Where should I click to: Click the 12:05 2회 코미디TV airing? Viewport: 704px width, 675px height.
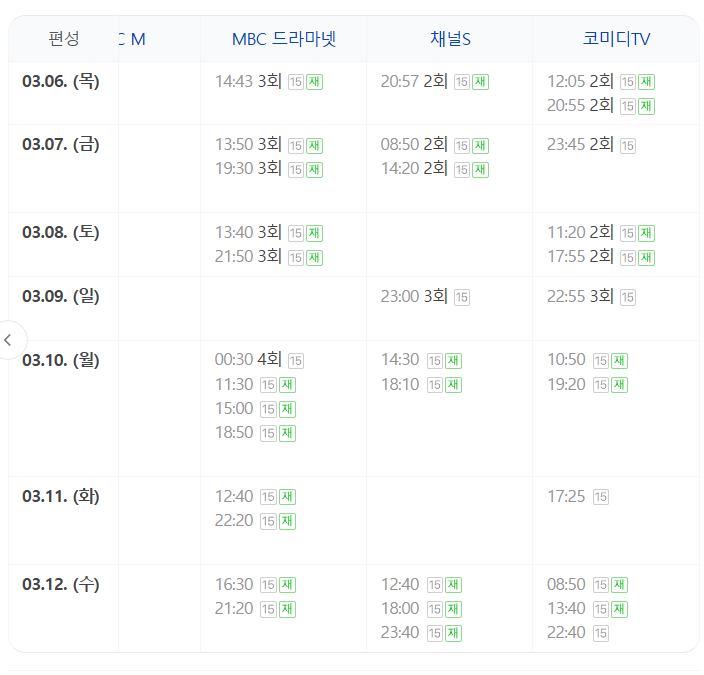click(x=580, y=81)
